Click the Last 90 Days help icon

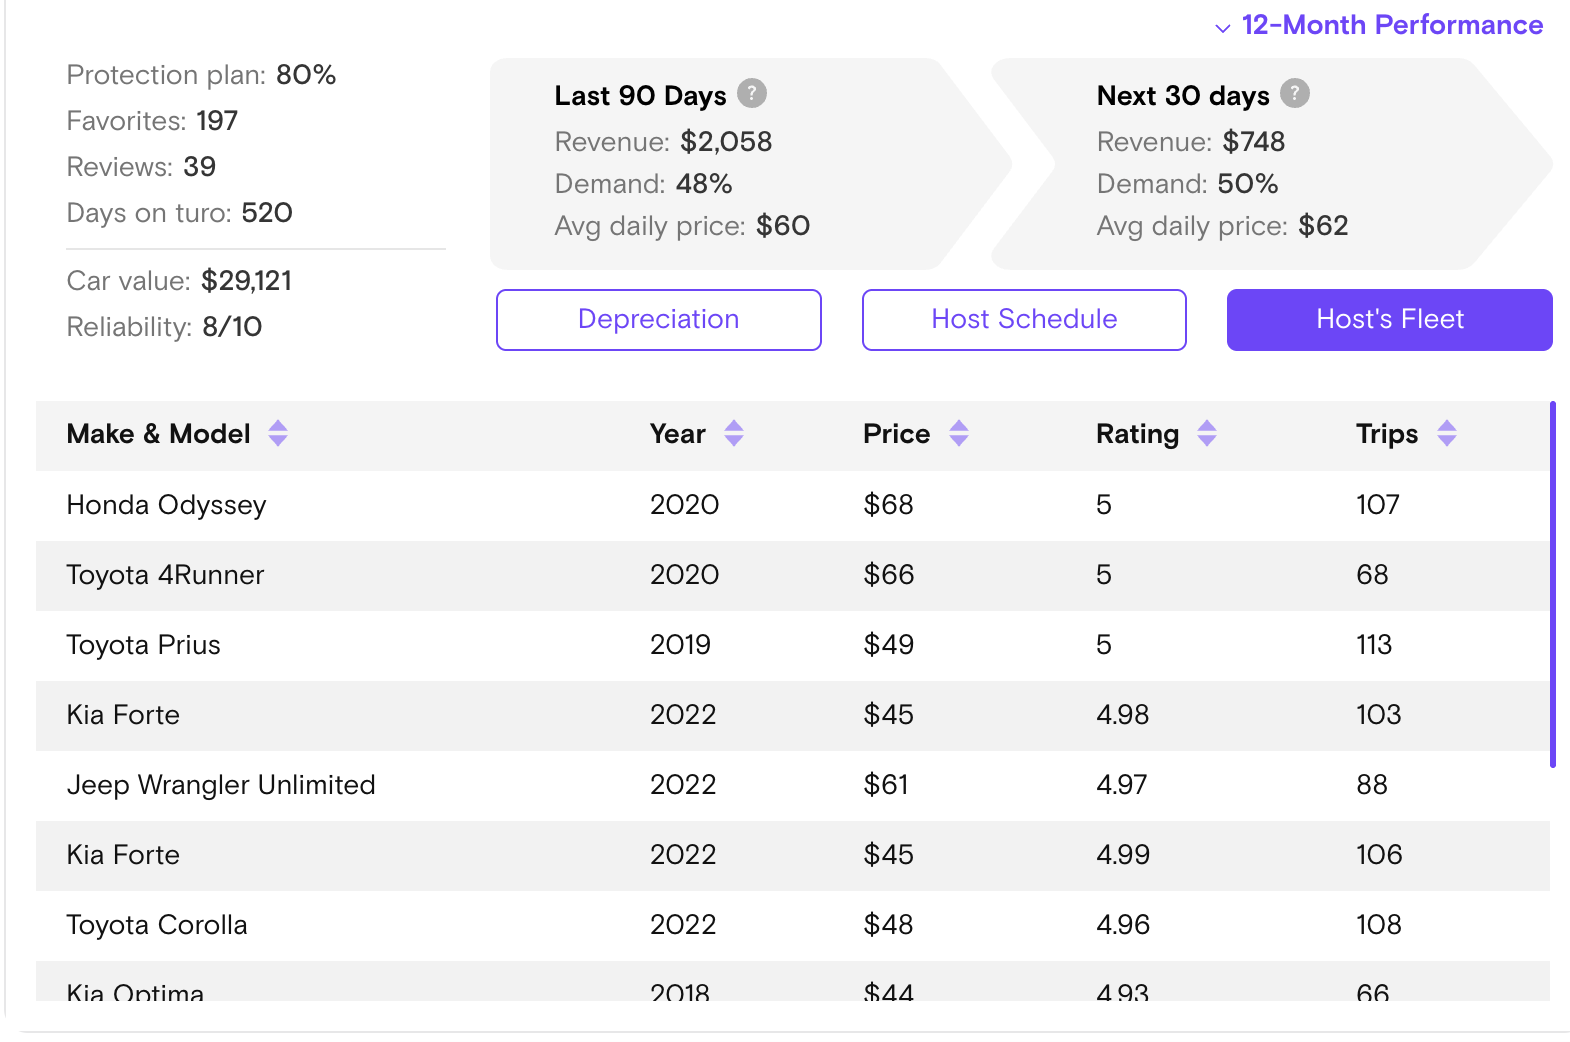752,93
